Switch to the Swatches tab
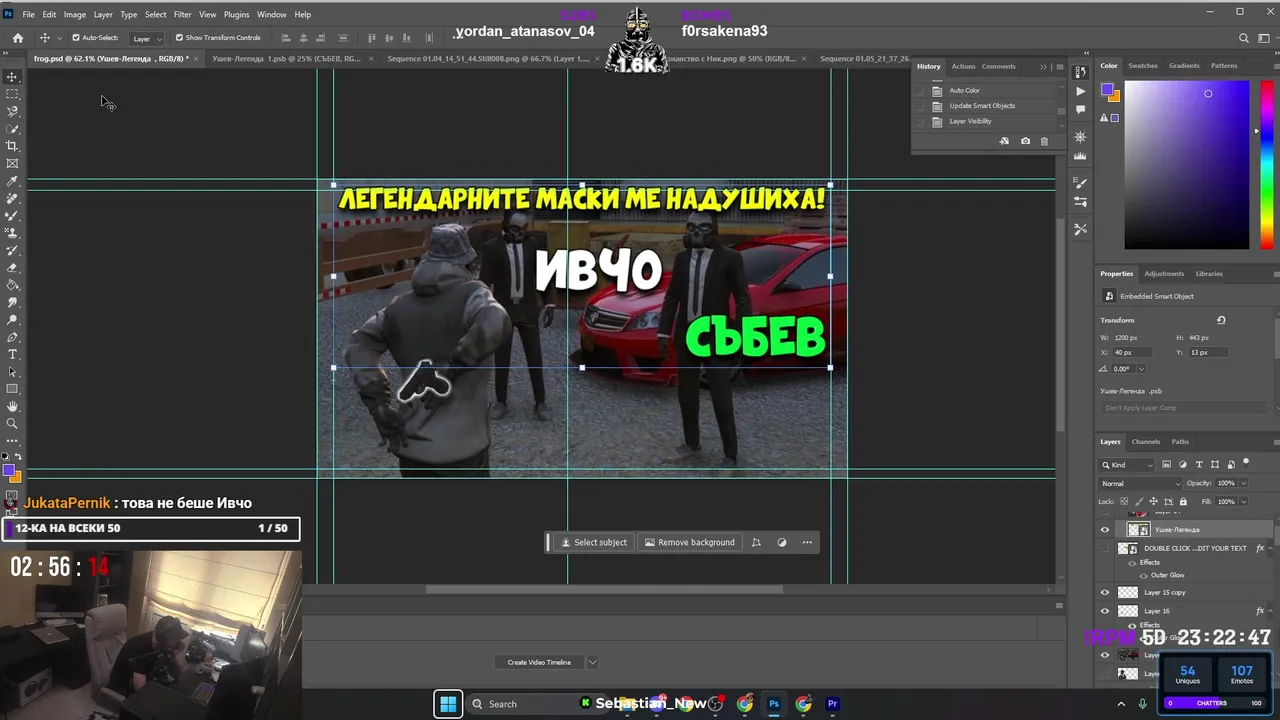 pyautogui.click(x=1143, y=66)
